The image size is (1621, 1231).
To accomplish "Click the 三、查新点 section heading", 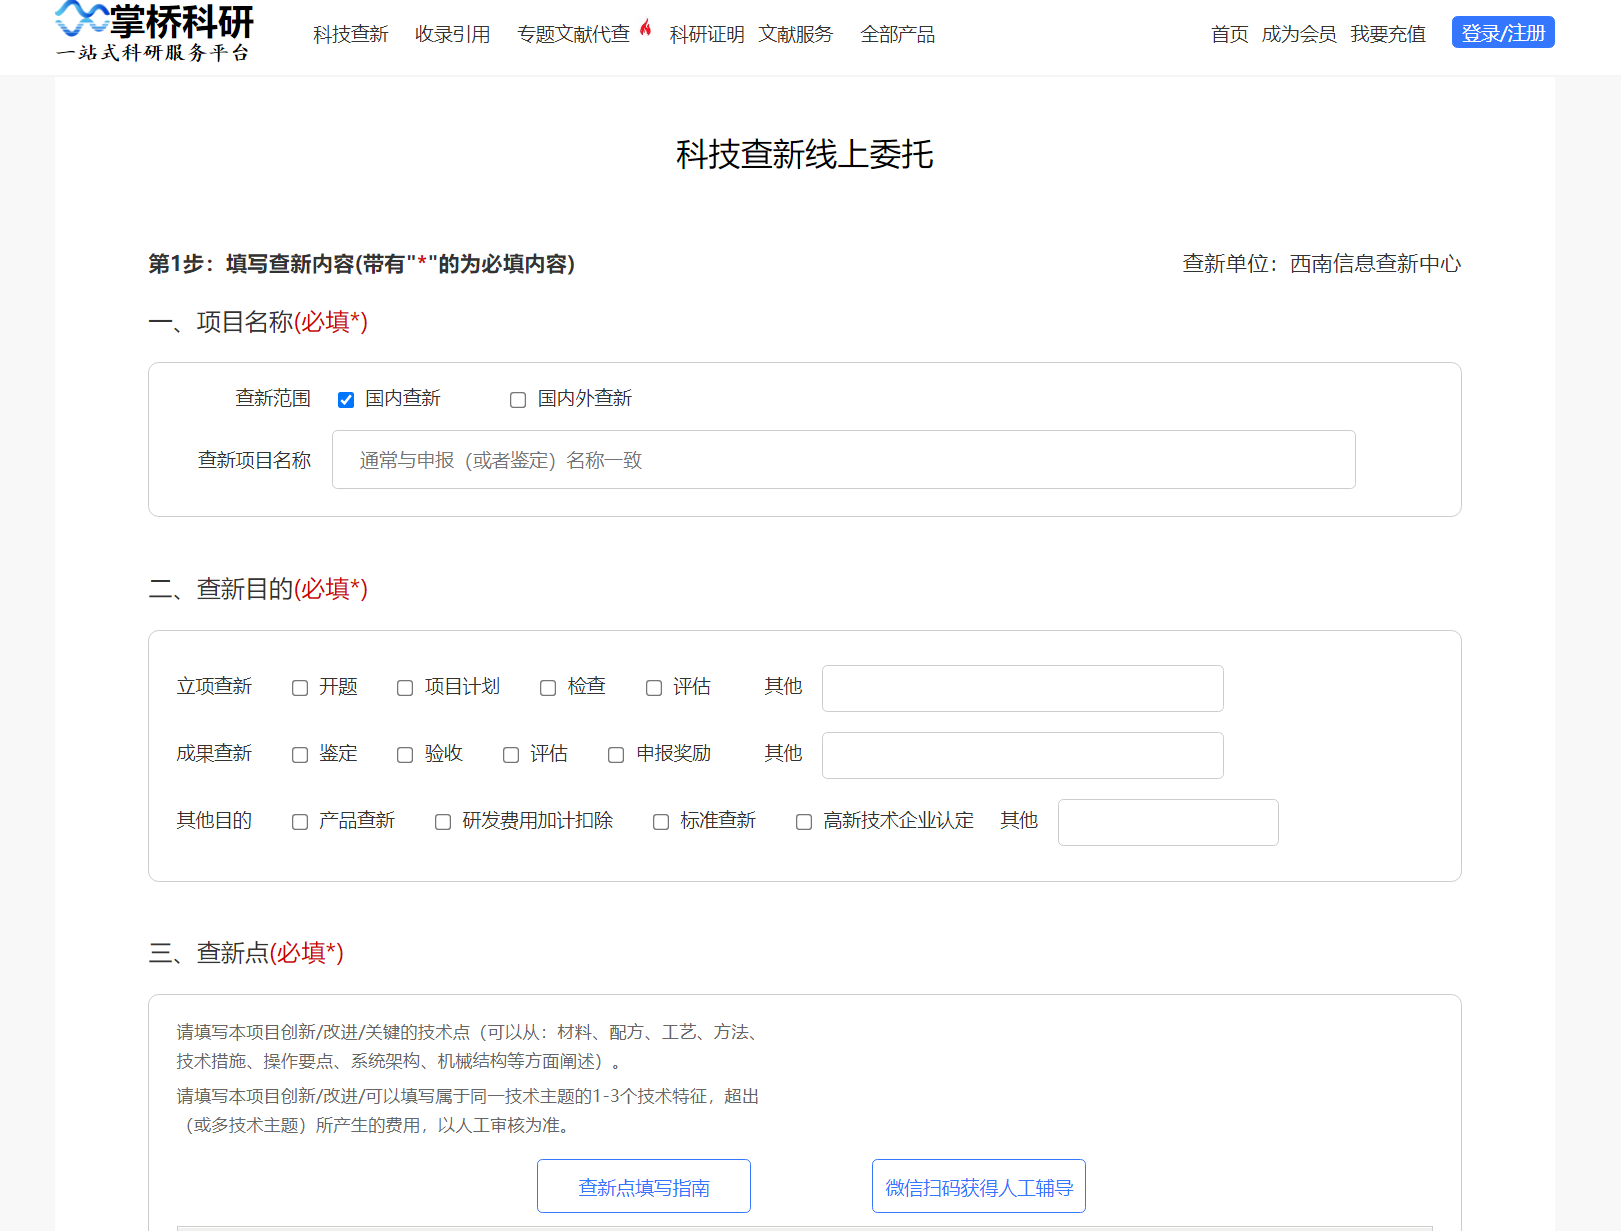I will point(246,952).
